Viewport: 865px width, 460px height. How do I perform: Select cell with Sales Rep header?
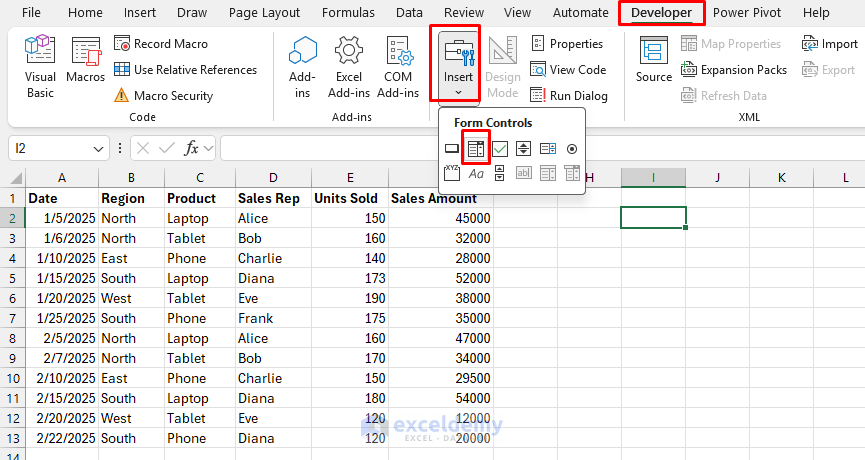[x=274, y=199]
